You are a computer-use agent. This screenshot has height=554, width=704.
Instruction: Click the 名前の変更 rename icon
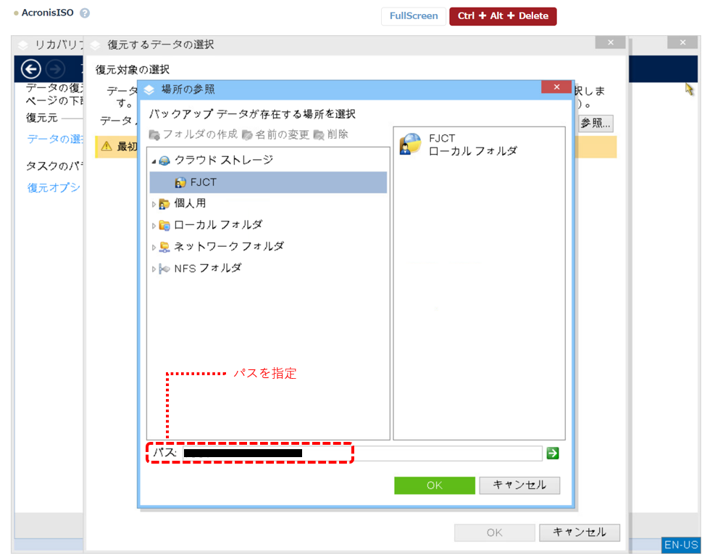247,134
